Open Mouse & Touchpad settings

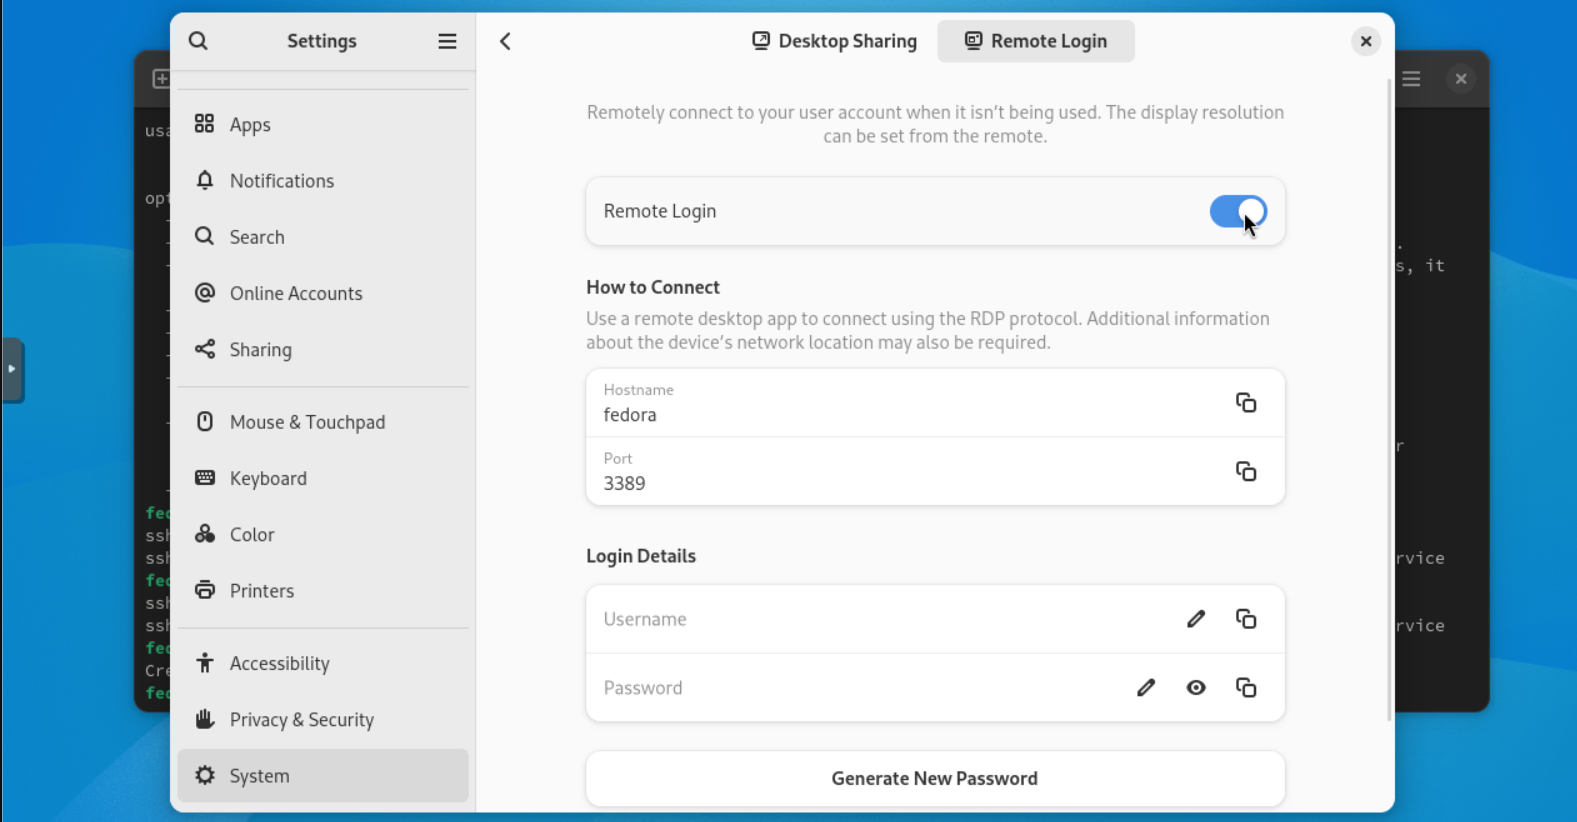tap(323, 422)
